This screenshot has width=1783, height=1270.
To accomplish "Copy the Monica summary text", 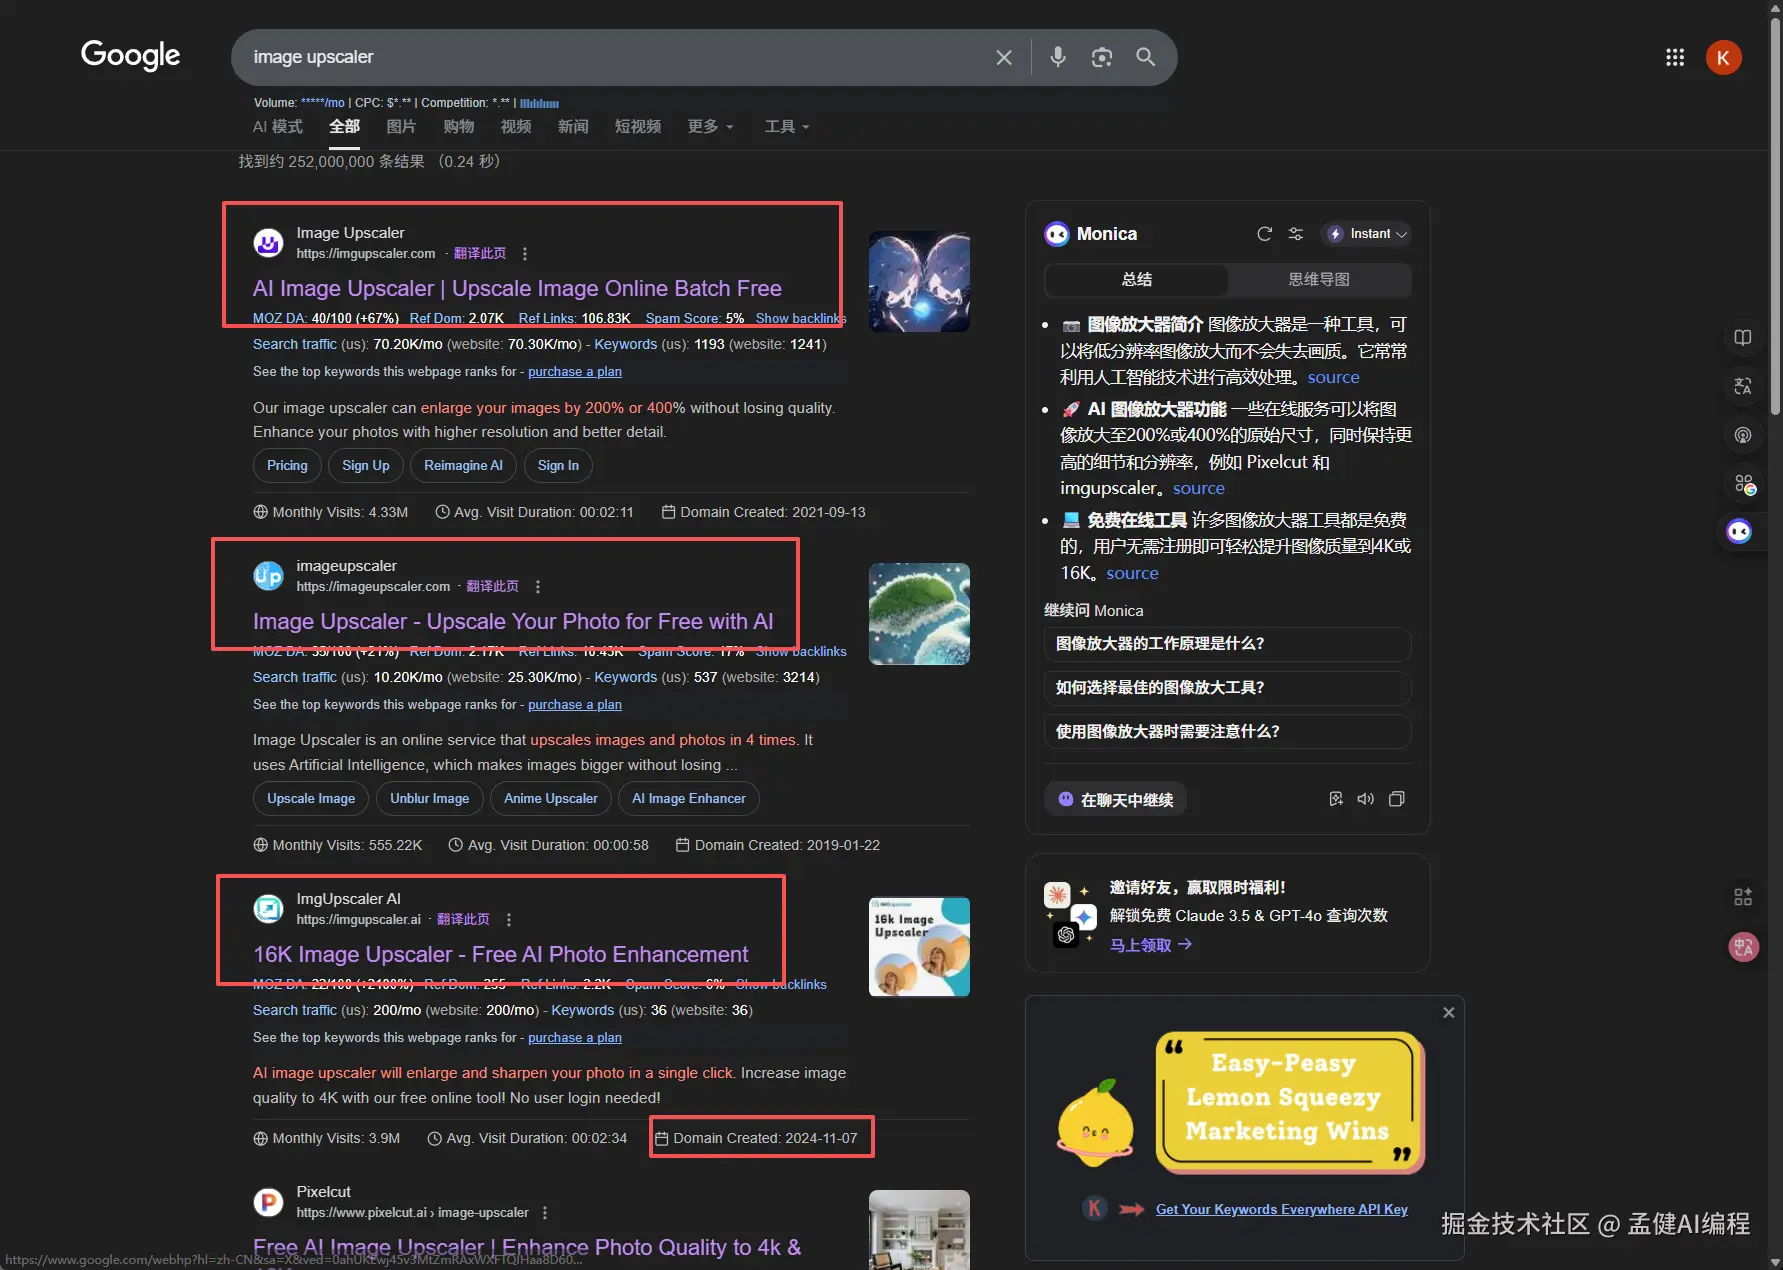I will 1397,799.
